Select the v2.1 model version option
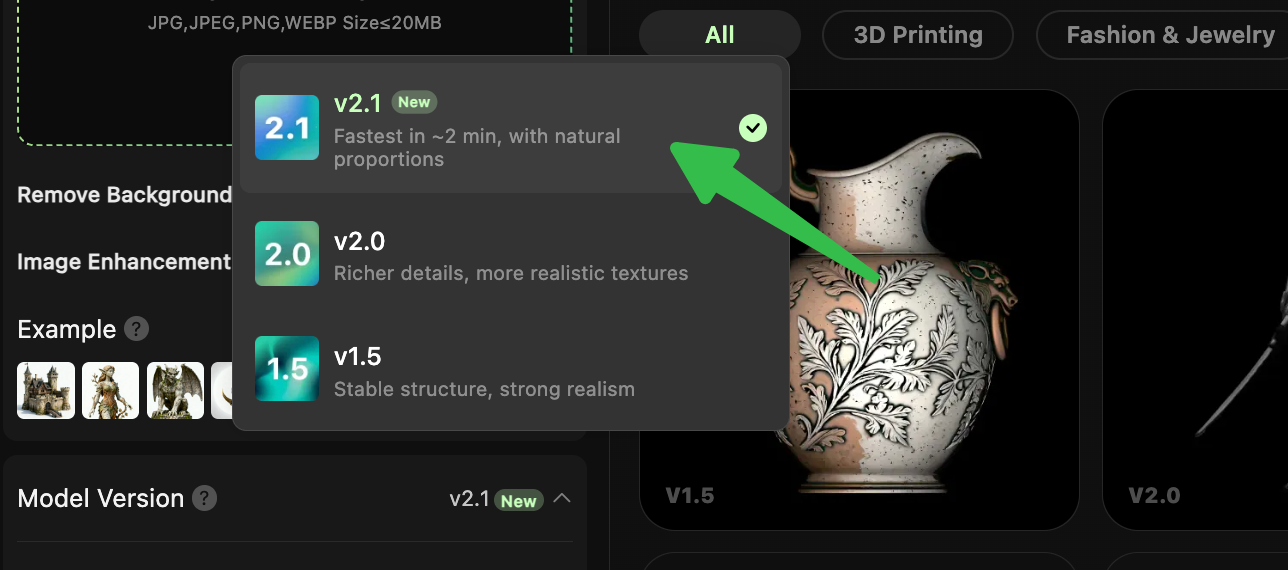1288x570 pixels. pyautogui.click(x=511, y=128)
